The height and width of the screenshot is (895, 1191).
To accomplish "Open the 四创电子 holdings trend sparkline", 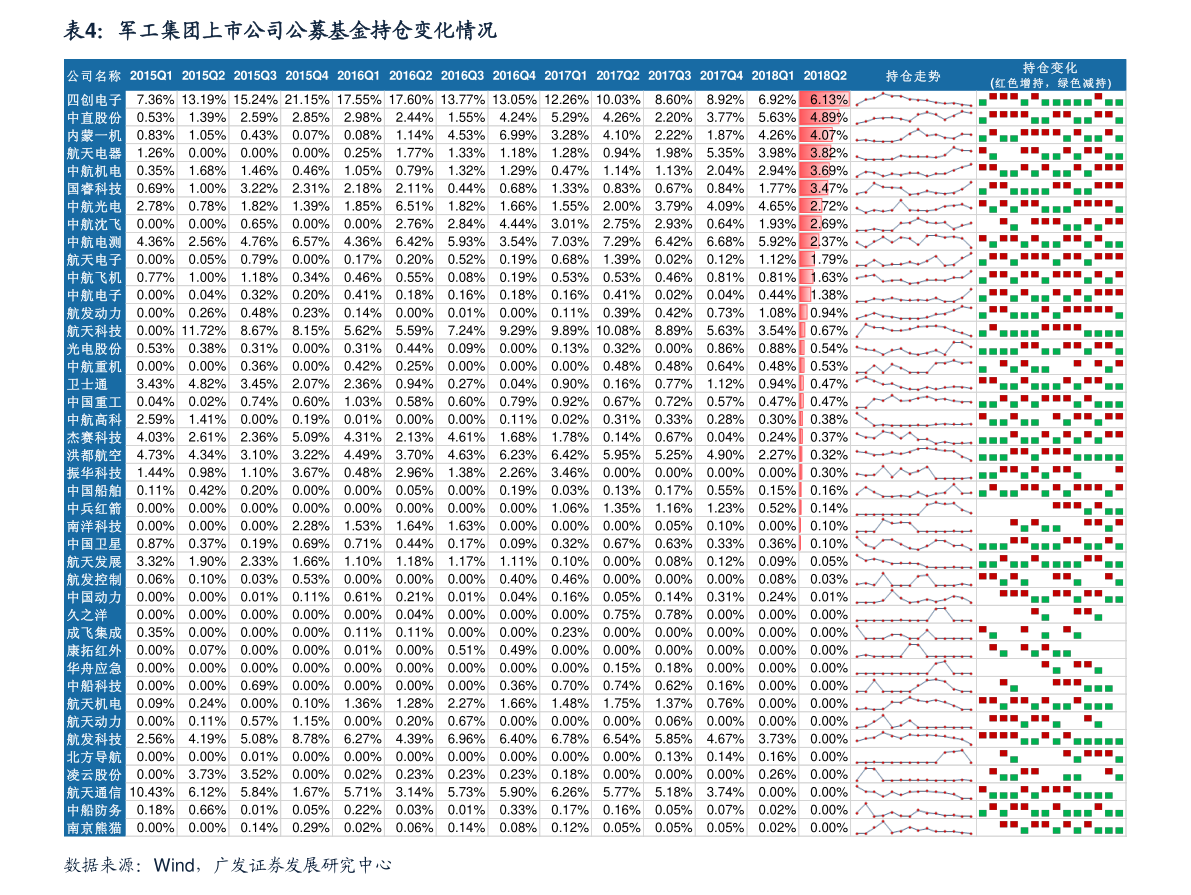I will [913, 100].
